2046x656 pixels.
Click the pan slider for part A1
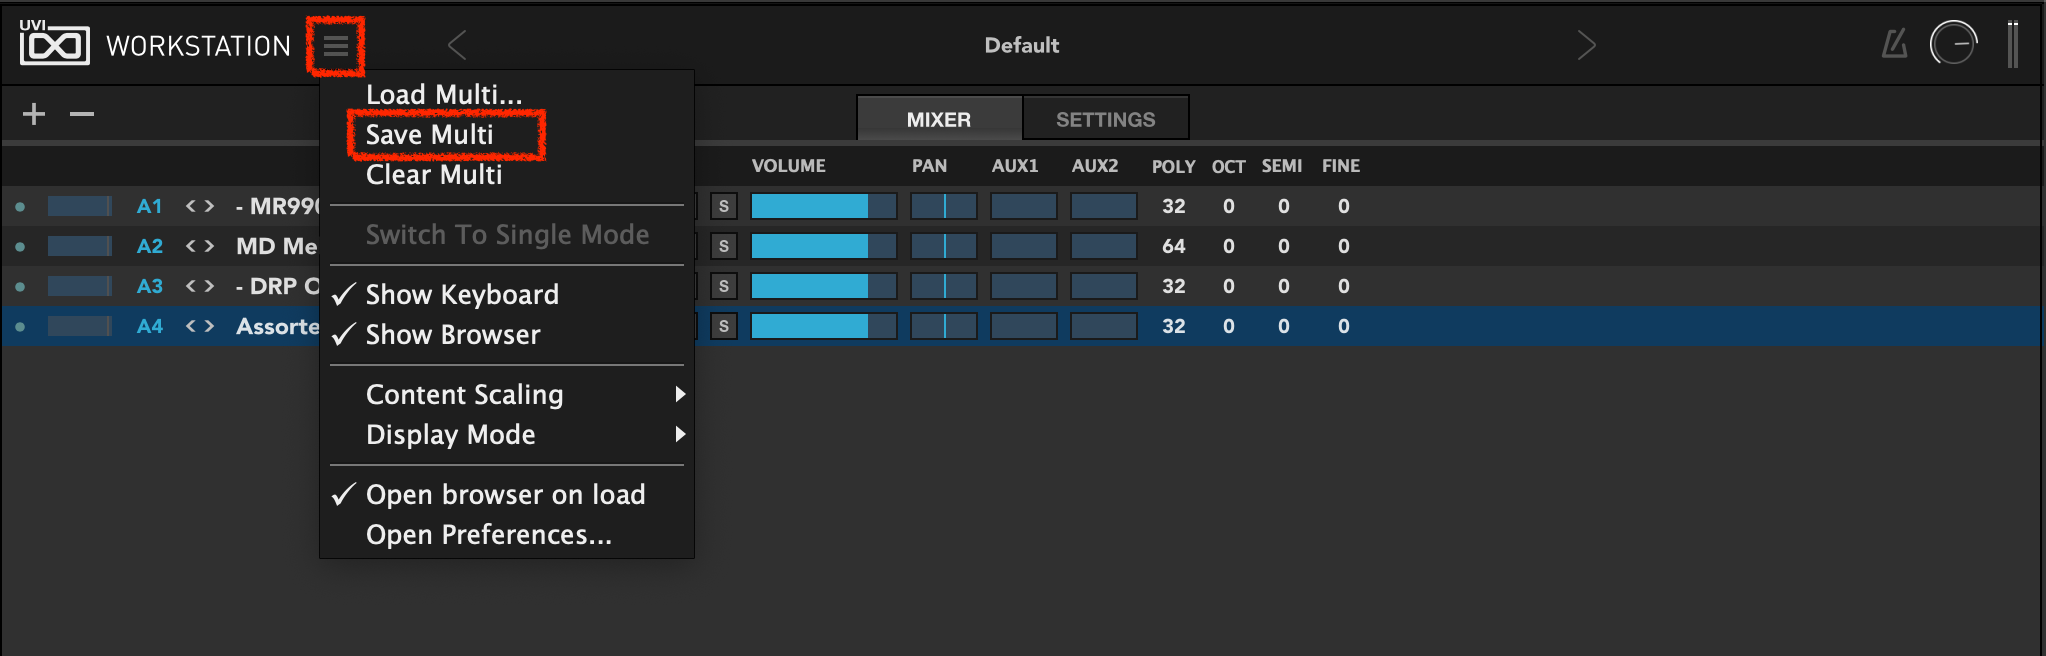[x=944, y=206]
